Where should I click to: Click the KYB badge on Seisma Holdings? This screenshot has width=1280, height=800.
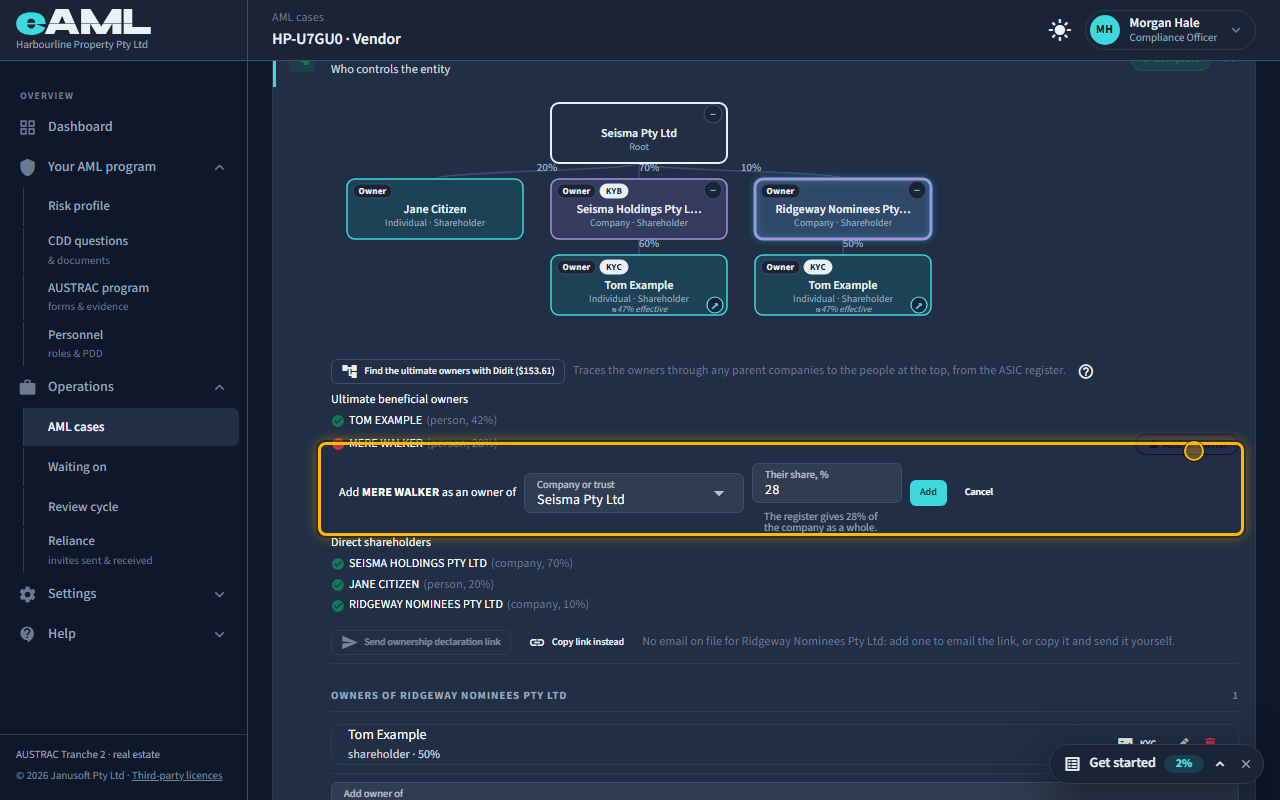613,191
